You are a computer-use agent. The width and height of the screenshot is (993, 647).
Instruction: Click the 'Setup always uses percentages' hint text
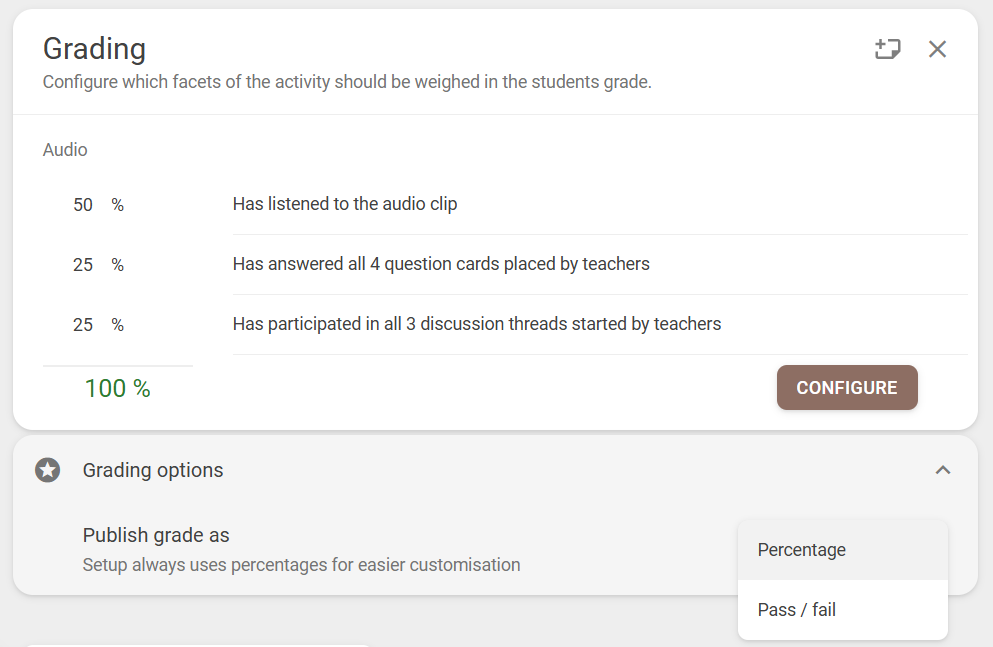click(x=301, y=565)
